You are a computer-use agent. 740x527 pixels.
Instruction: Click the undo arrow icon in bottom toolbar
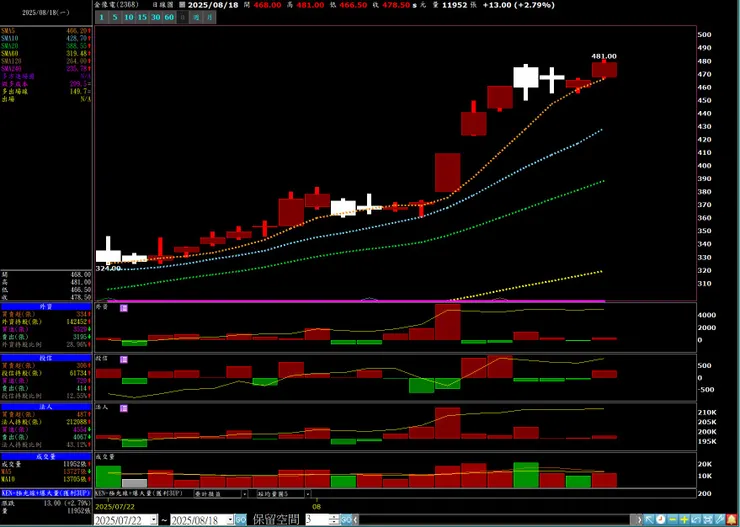(x=696, y=519)
